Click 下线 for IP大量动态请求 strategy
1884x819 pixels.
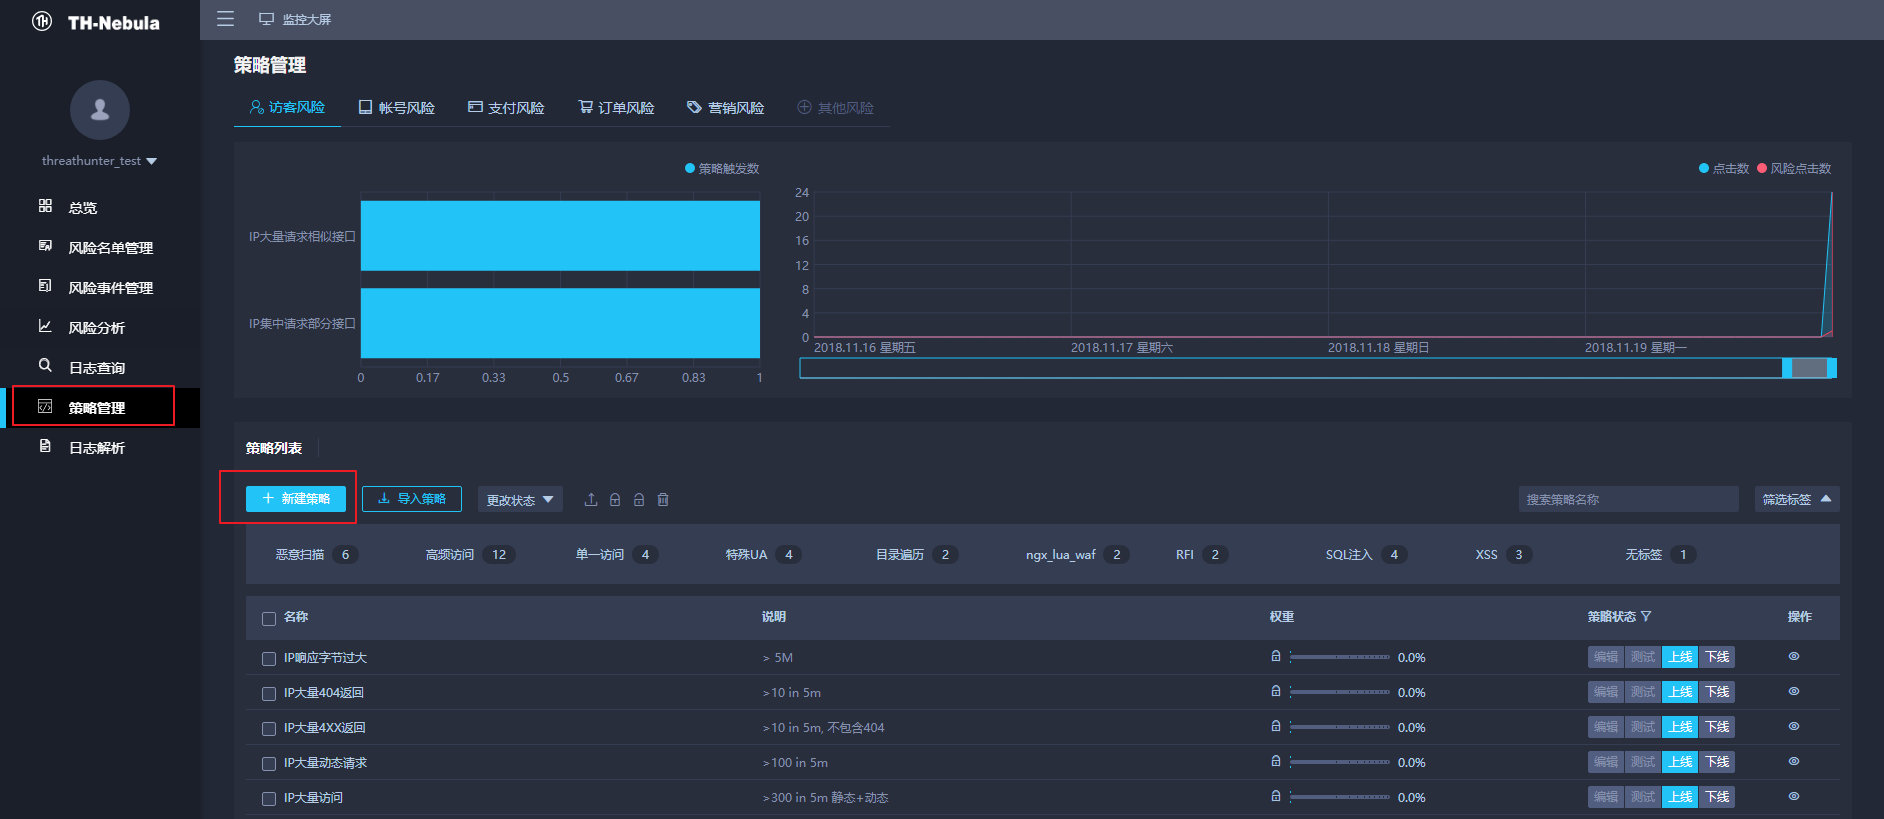click(x=1717, y=762)
